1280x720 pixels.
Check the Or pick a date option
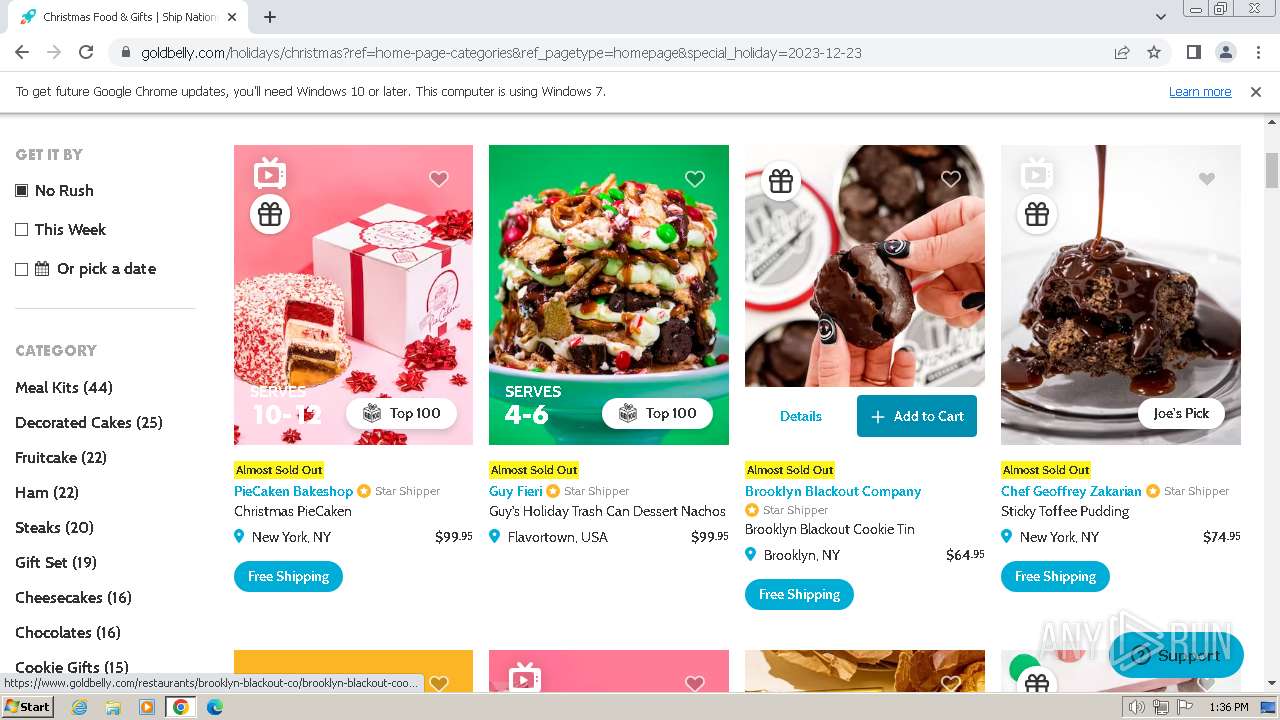(x=21, y=268)
